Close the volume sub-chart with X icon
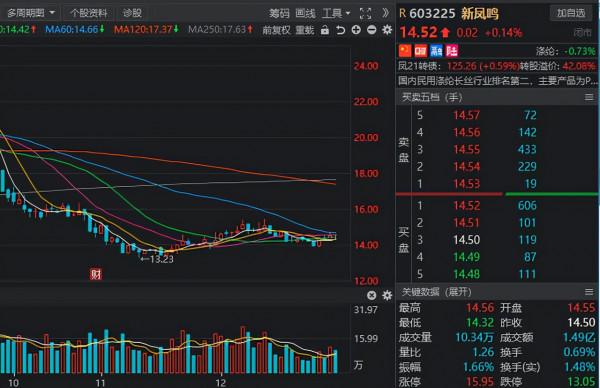Image resolution: width=600 pixels, height=388 pixels. (x=371, y=295)
